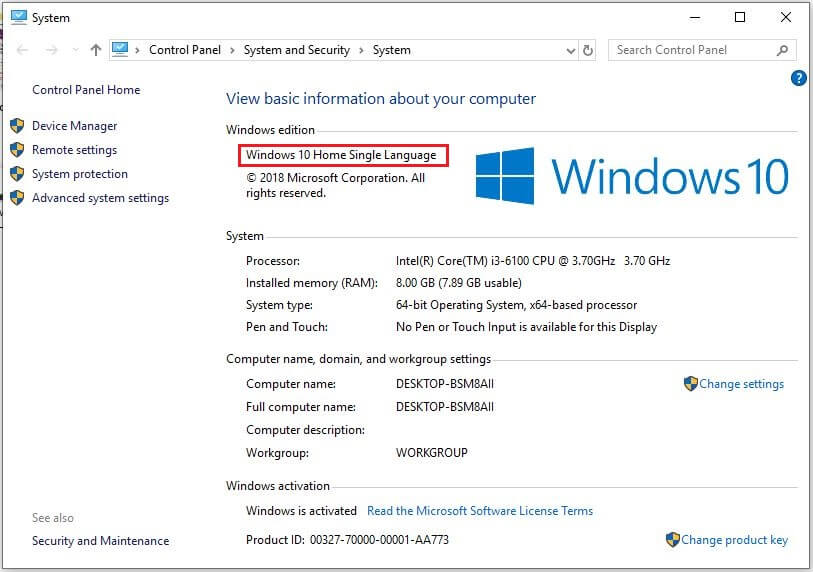Image resolution: width=813 pixels, height=572 pixels.
Task: Click the search magnifier icon
Action: click(x=782, y=50)
